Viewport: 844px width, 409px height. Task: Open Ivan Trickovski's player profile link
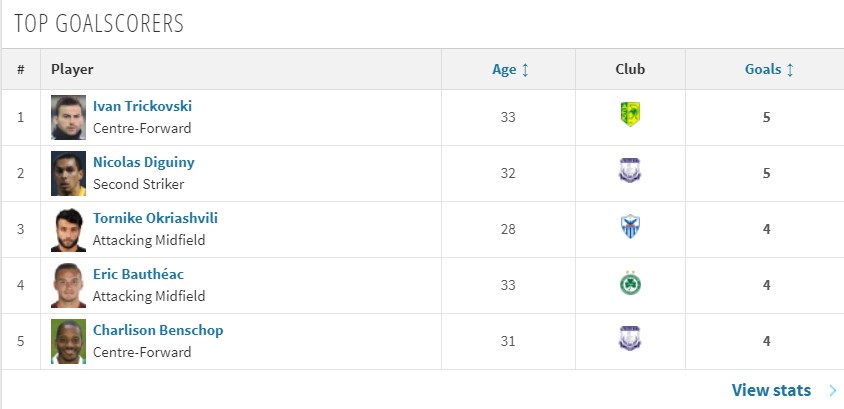point(142,106)
